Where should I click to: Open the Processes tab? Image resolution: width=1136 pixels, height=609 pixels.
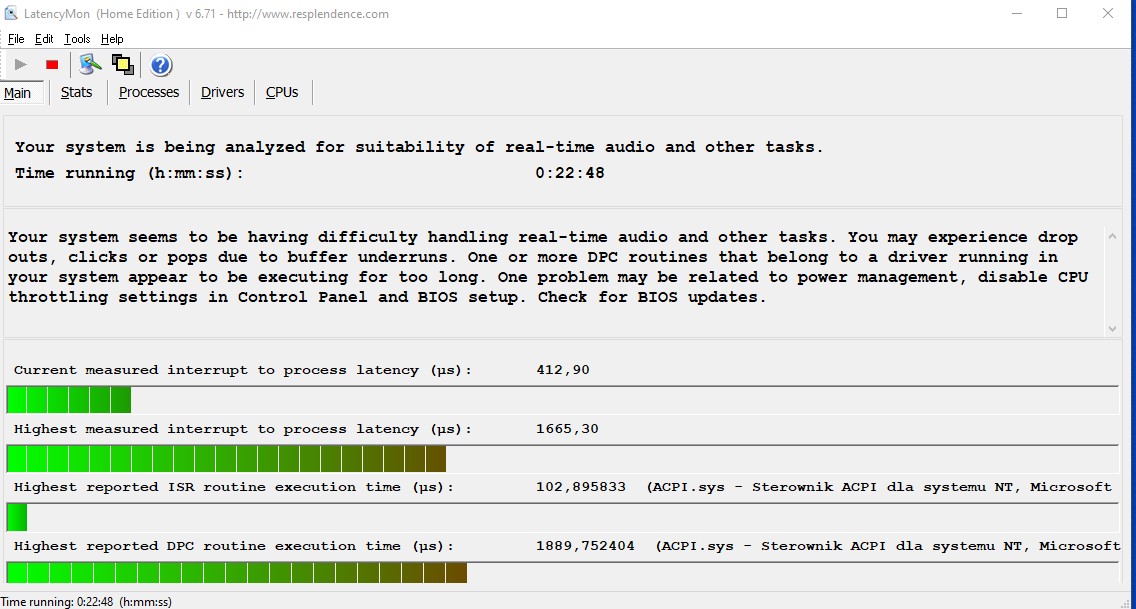tap(148, 92)
